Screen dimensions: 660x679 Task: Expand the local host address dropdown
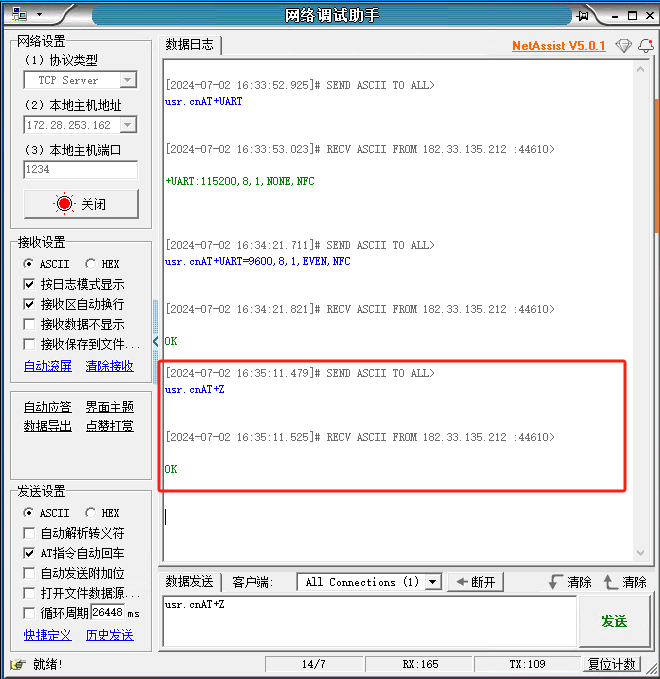[x=128, y=125]
